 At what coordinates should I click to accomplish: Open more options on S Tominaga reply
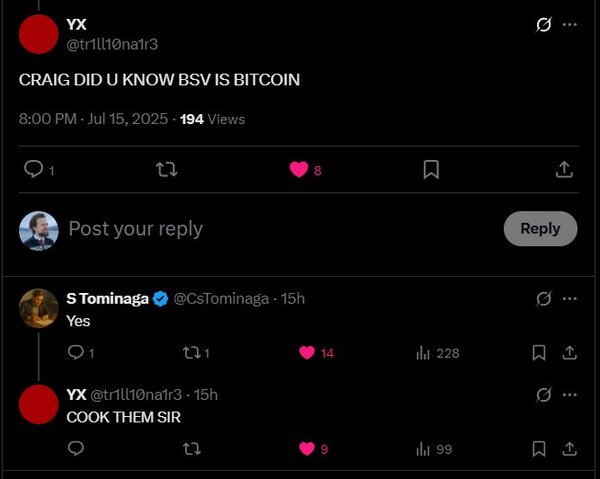570,299
